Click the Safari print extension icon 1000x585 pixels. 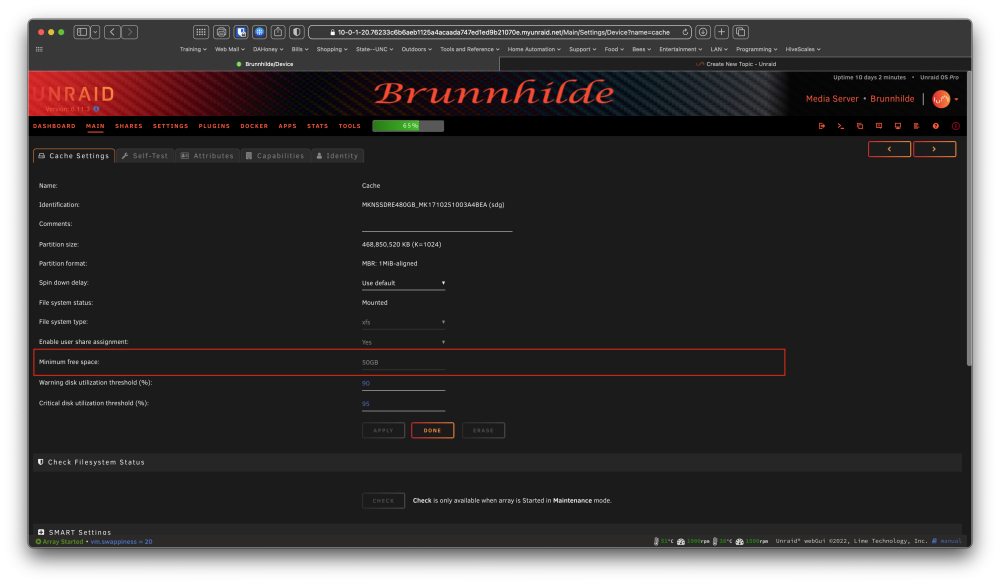point(221,32)
